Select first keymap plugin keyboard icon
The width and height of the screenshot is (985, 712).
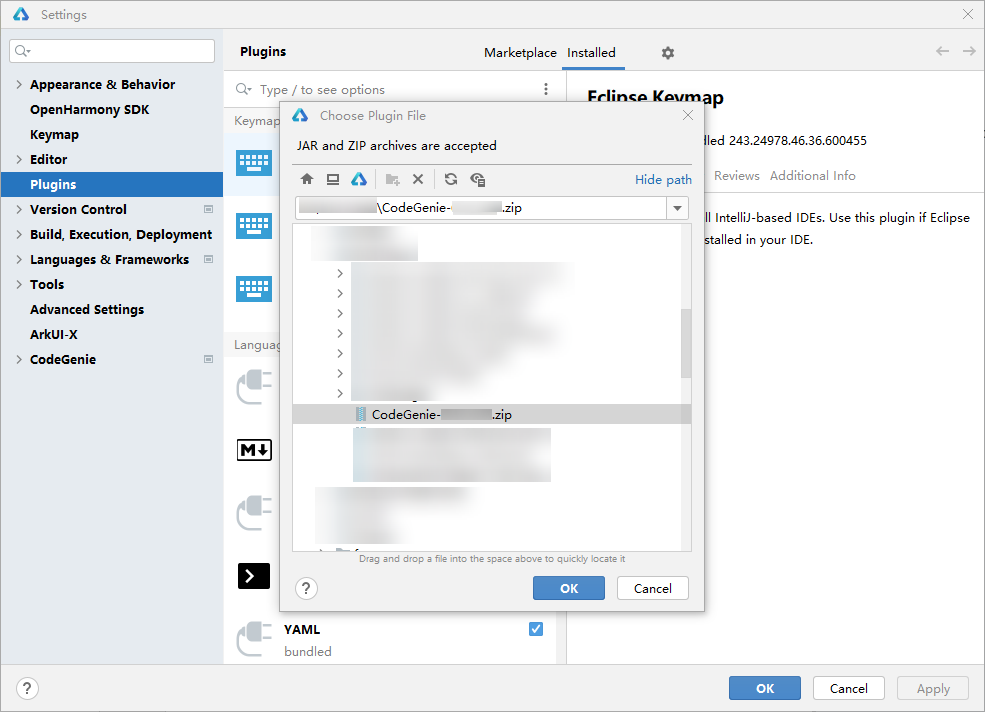[x=254, y=163]
